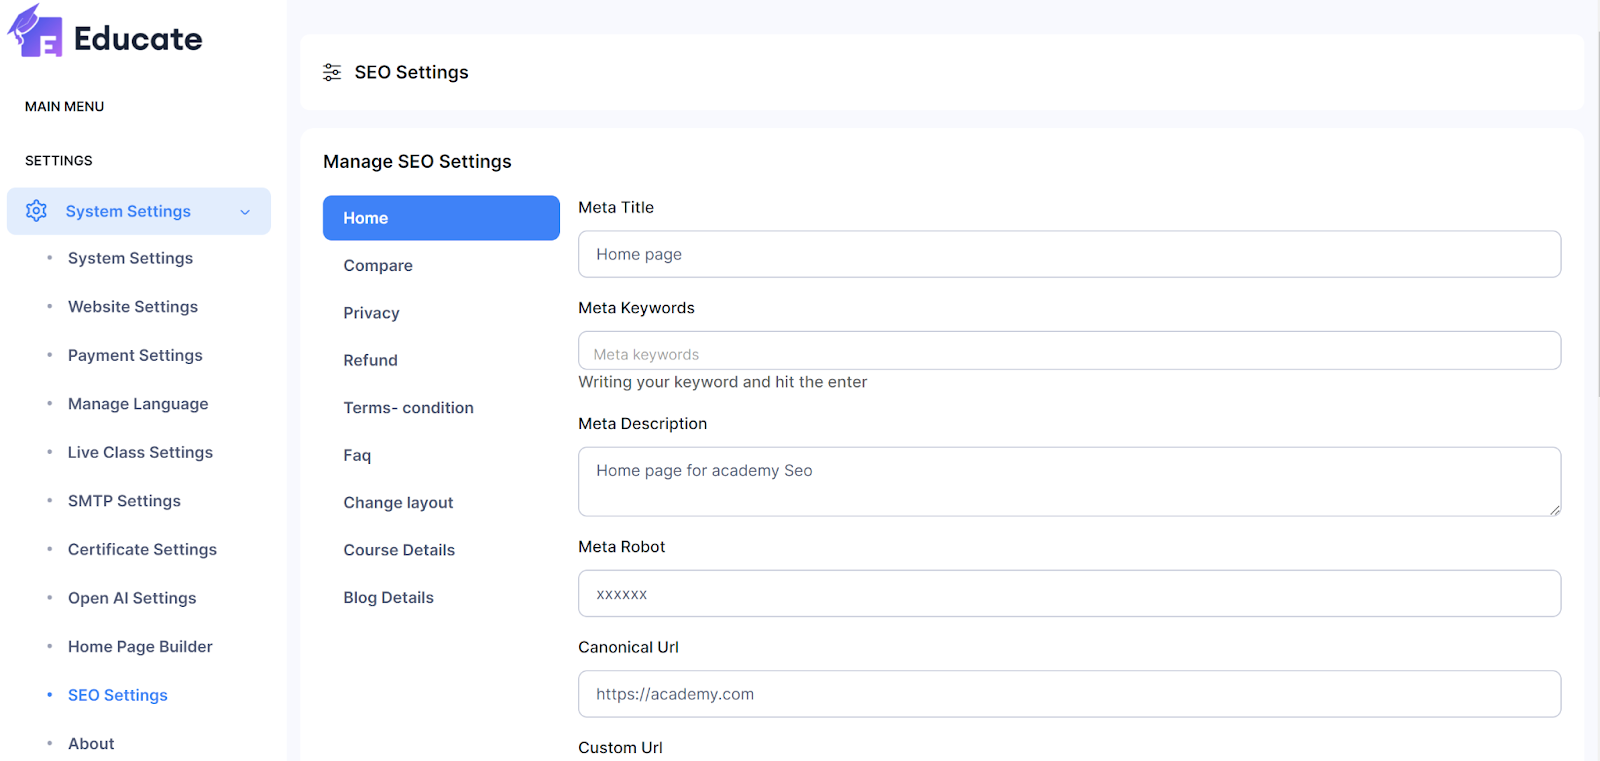This screenshot has height=761, width=1600.
Task: Click the System Settings gear icon
Action: pyautogui.click(x=37, y=211)
